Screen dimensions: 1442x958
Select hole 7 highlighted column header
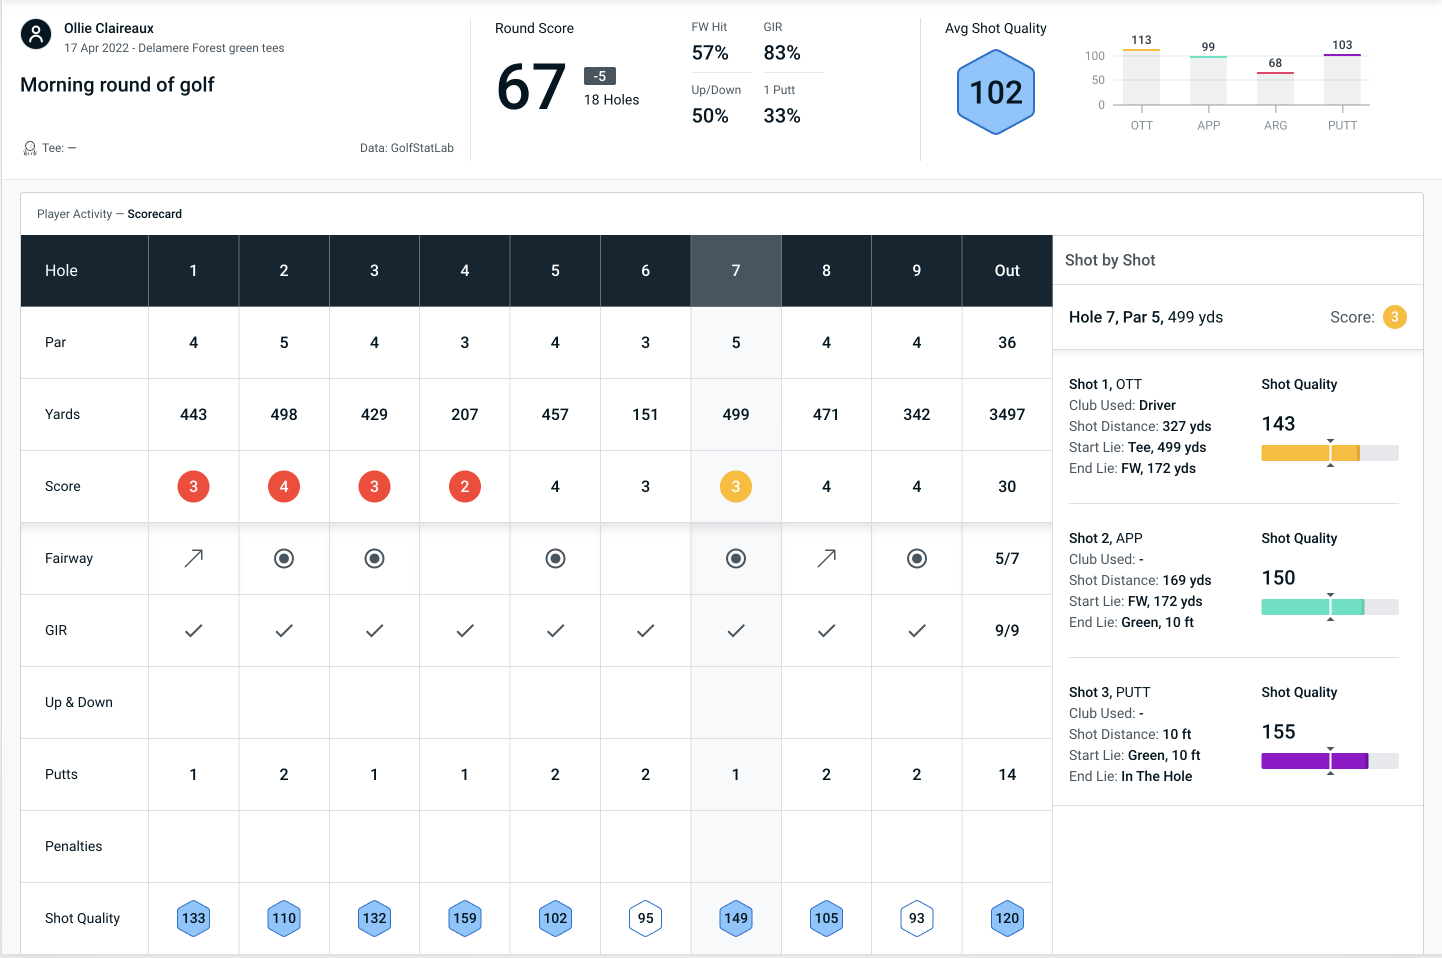(736, 270)
